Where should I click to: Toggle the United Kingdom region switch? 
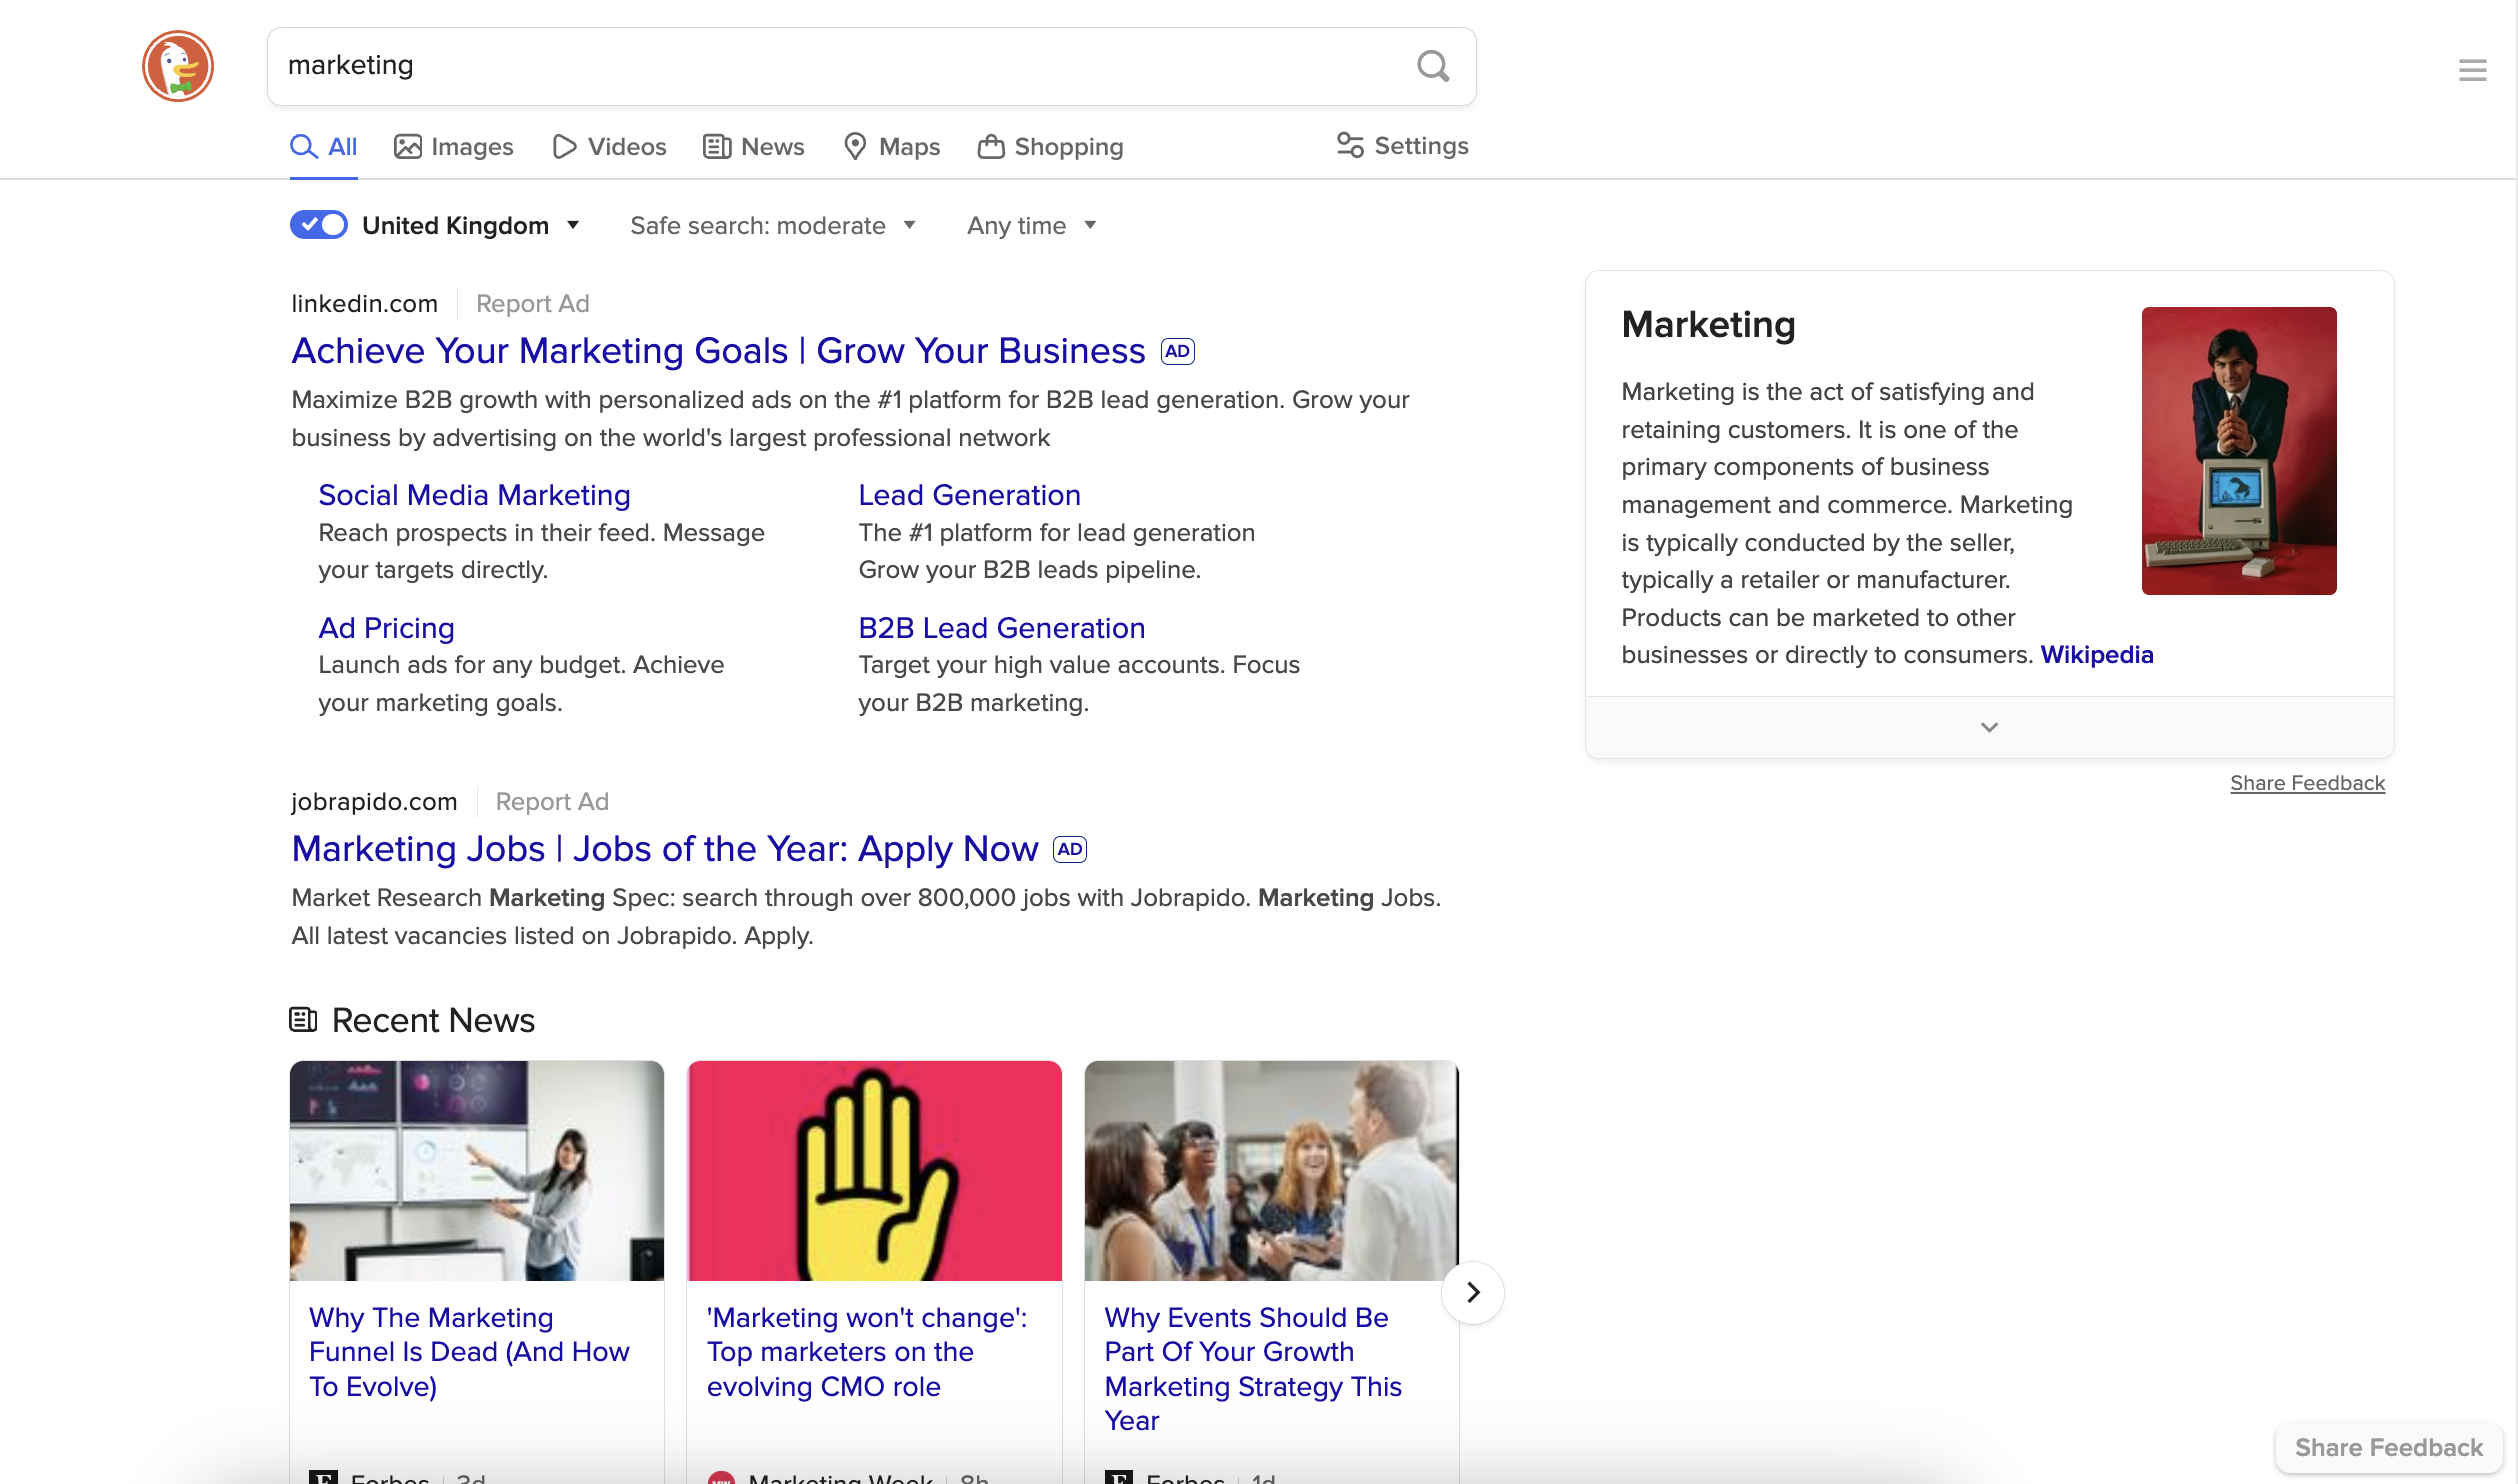pos(319,225)
